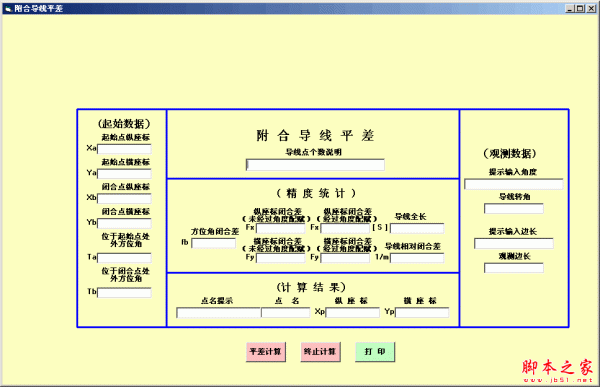
Task: Click the (起始数据) section label
Action: click(x=124, y=123)
